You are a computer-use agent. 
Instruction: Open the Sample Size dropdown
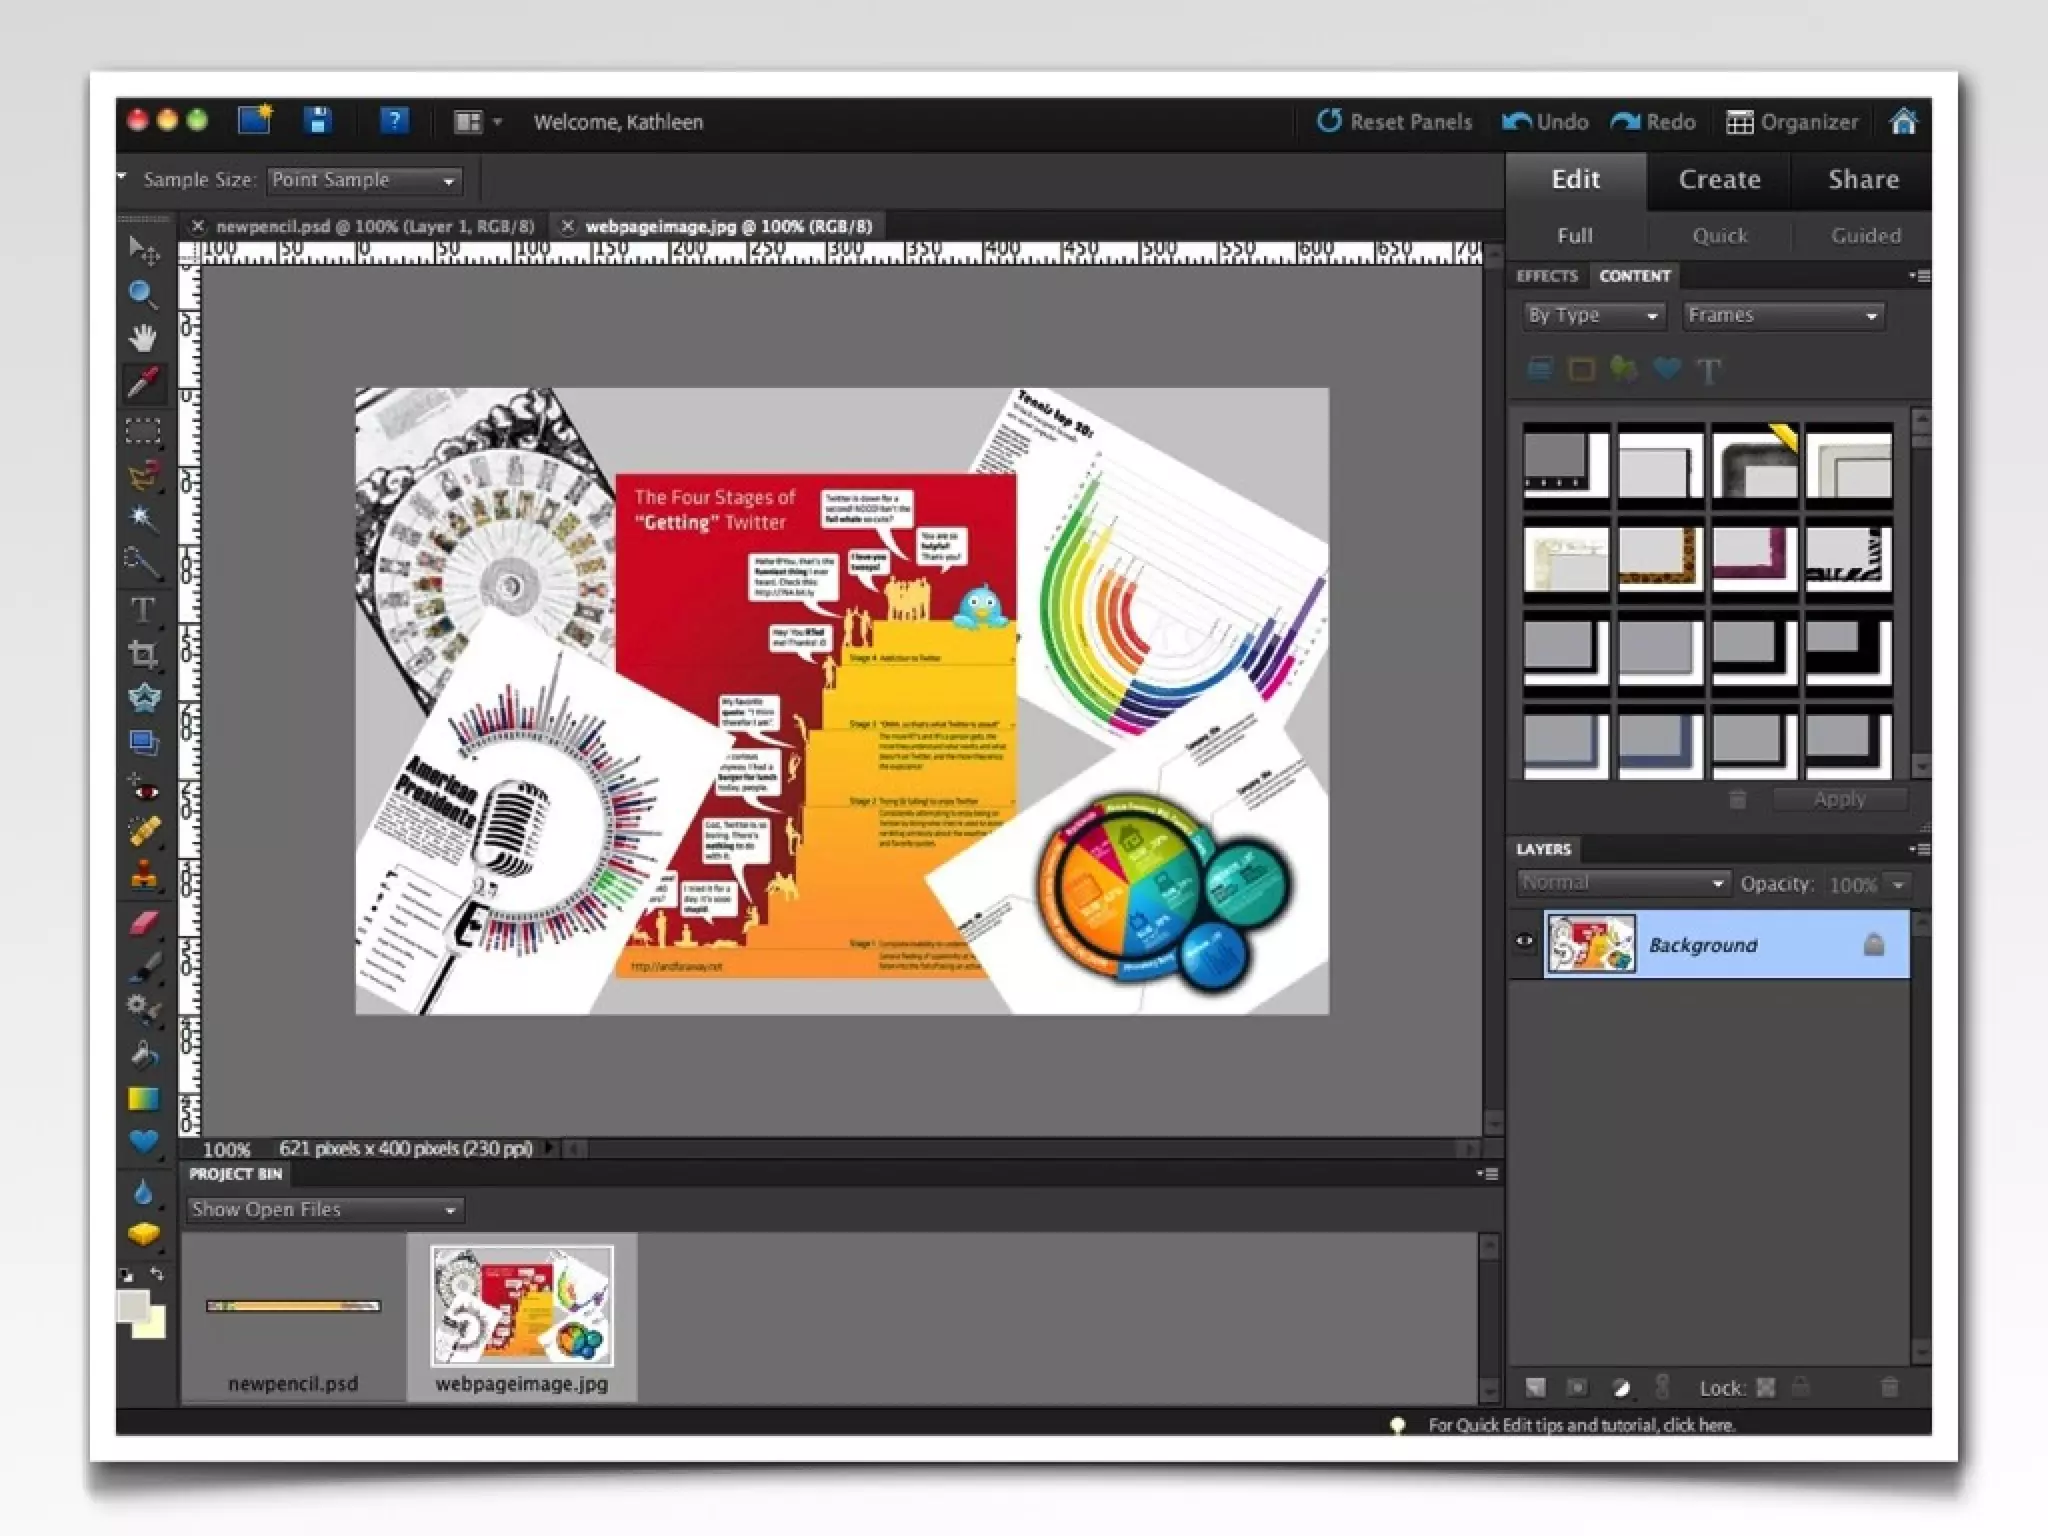[x=364, y=181]
